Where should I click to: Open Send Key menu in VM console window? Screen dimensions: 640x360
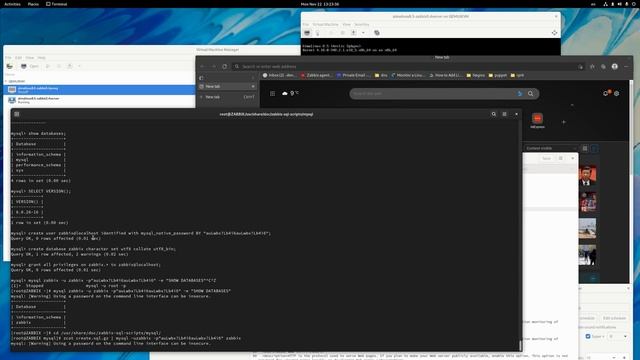click(x=362, y=24)
